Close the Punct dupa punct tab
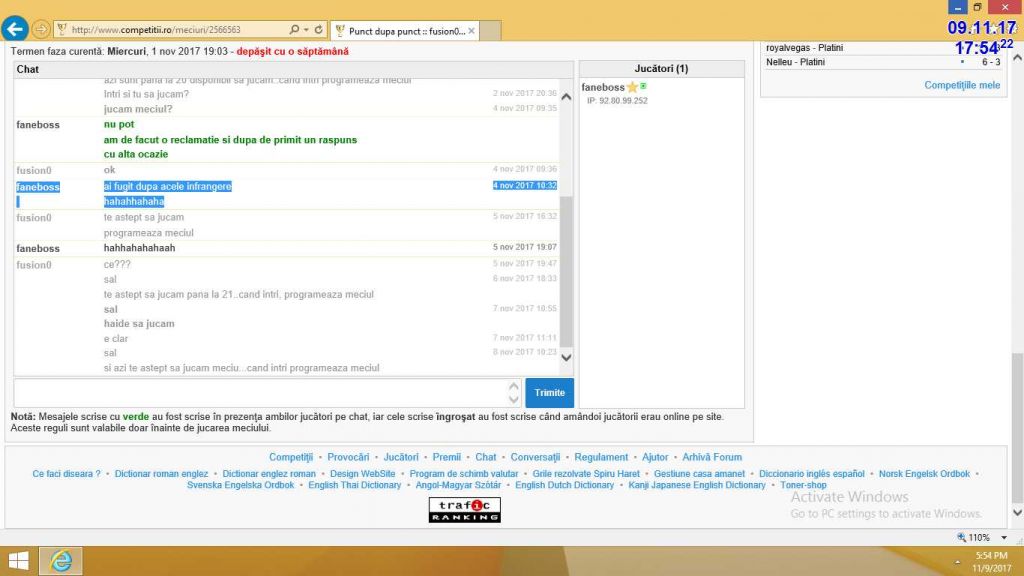Screen dimensions: 1024x576 click(471, 30)
